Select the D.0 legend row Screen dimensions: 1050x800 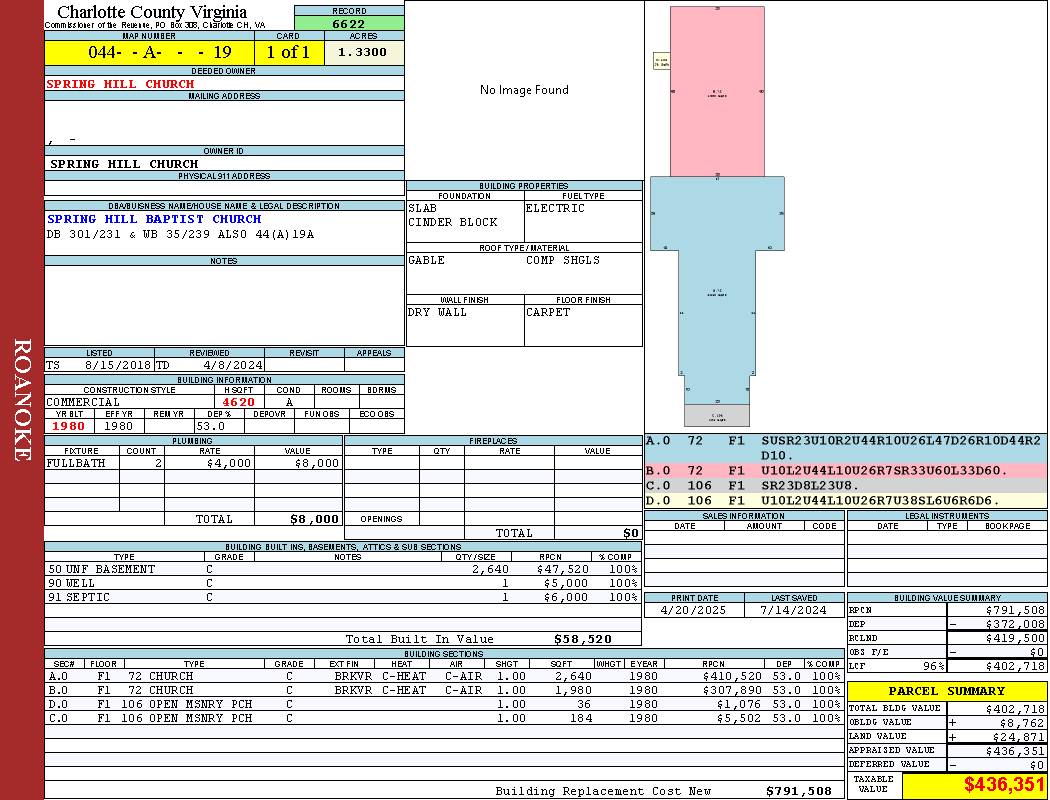[846, 500]
